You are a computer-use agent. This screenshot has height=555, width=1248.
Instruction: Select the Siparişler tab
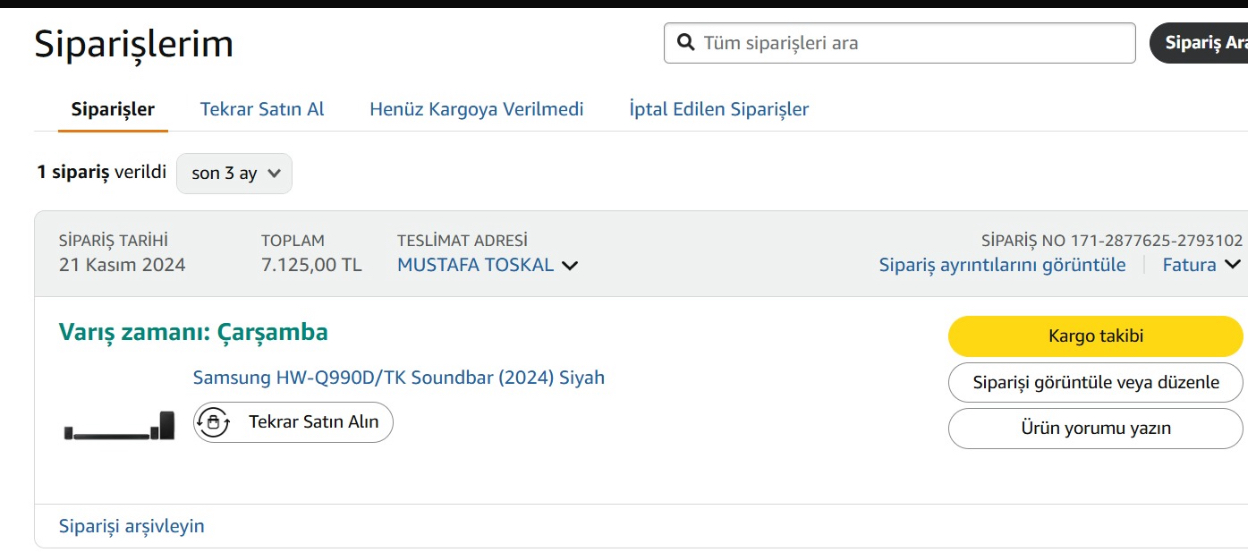pos(113,109)
